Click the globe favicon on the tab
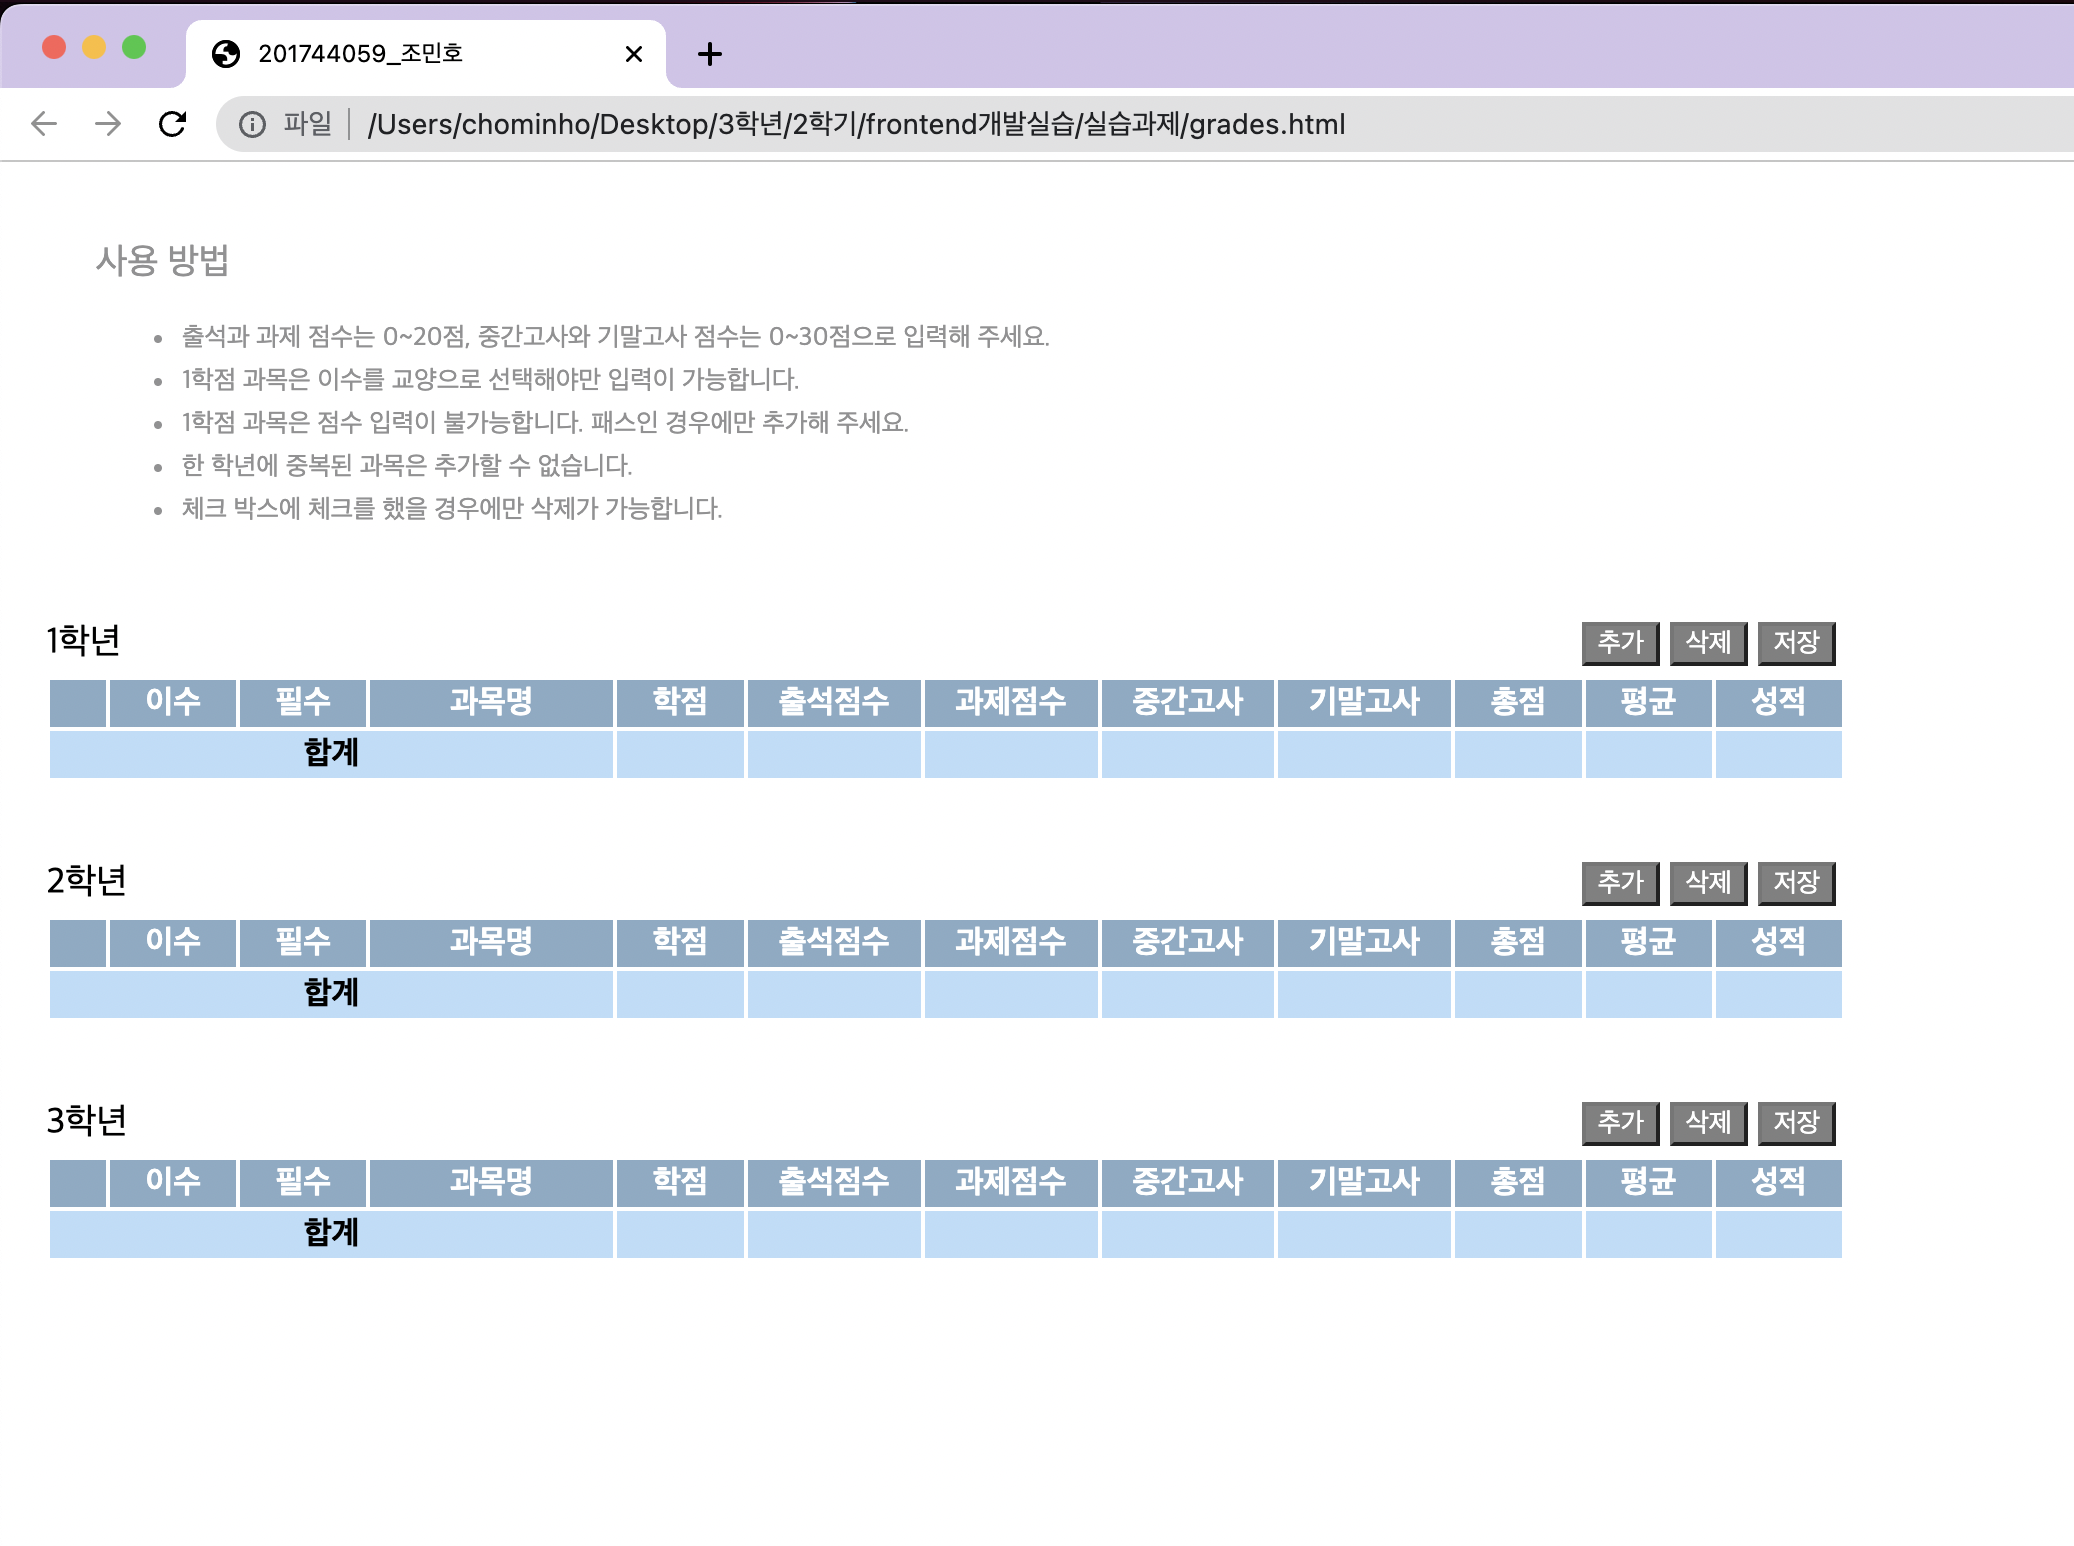2074x1546 pixels. pyautogui.click(x=226, y=54)
